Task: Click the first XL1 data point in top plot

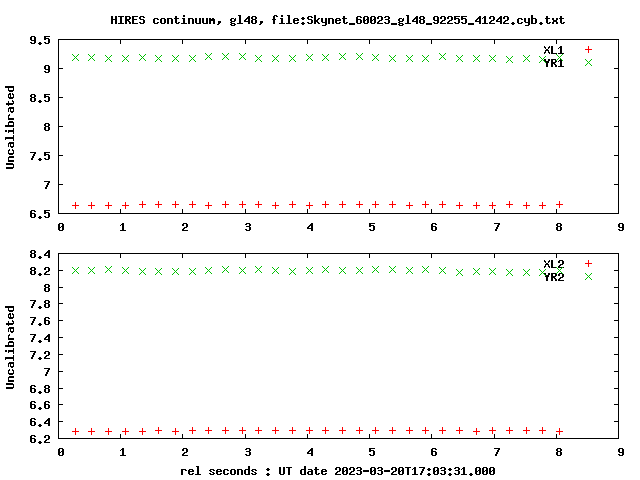Action: coord(76,205)
